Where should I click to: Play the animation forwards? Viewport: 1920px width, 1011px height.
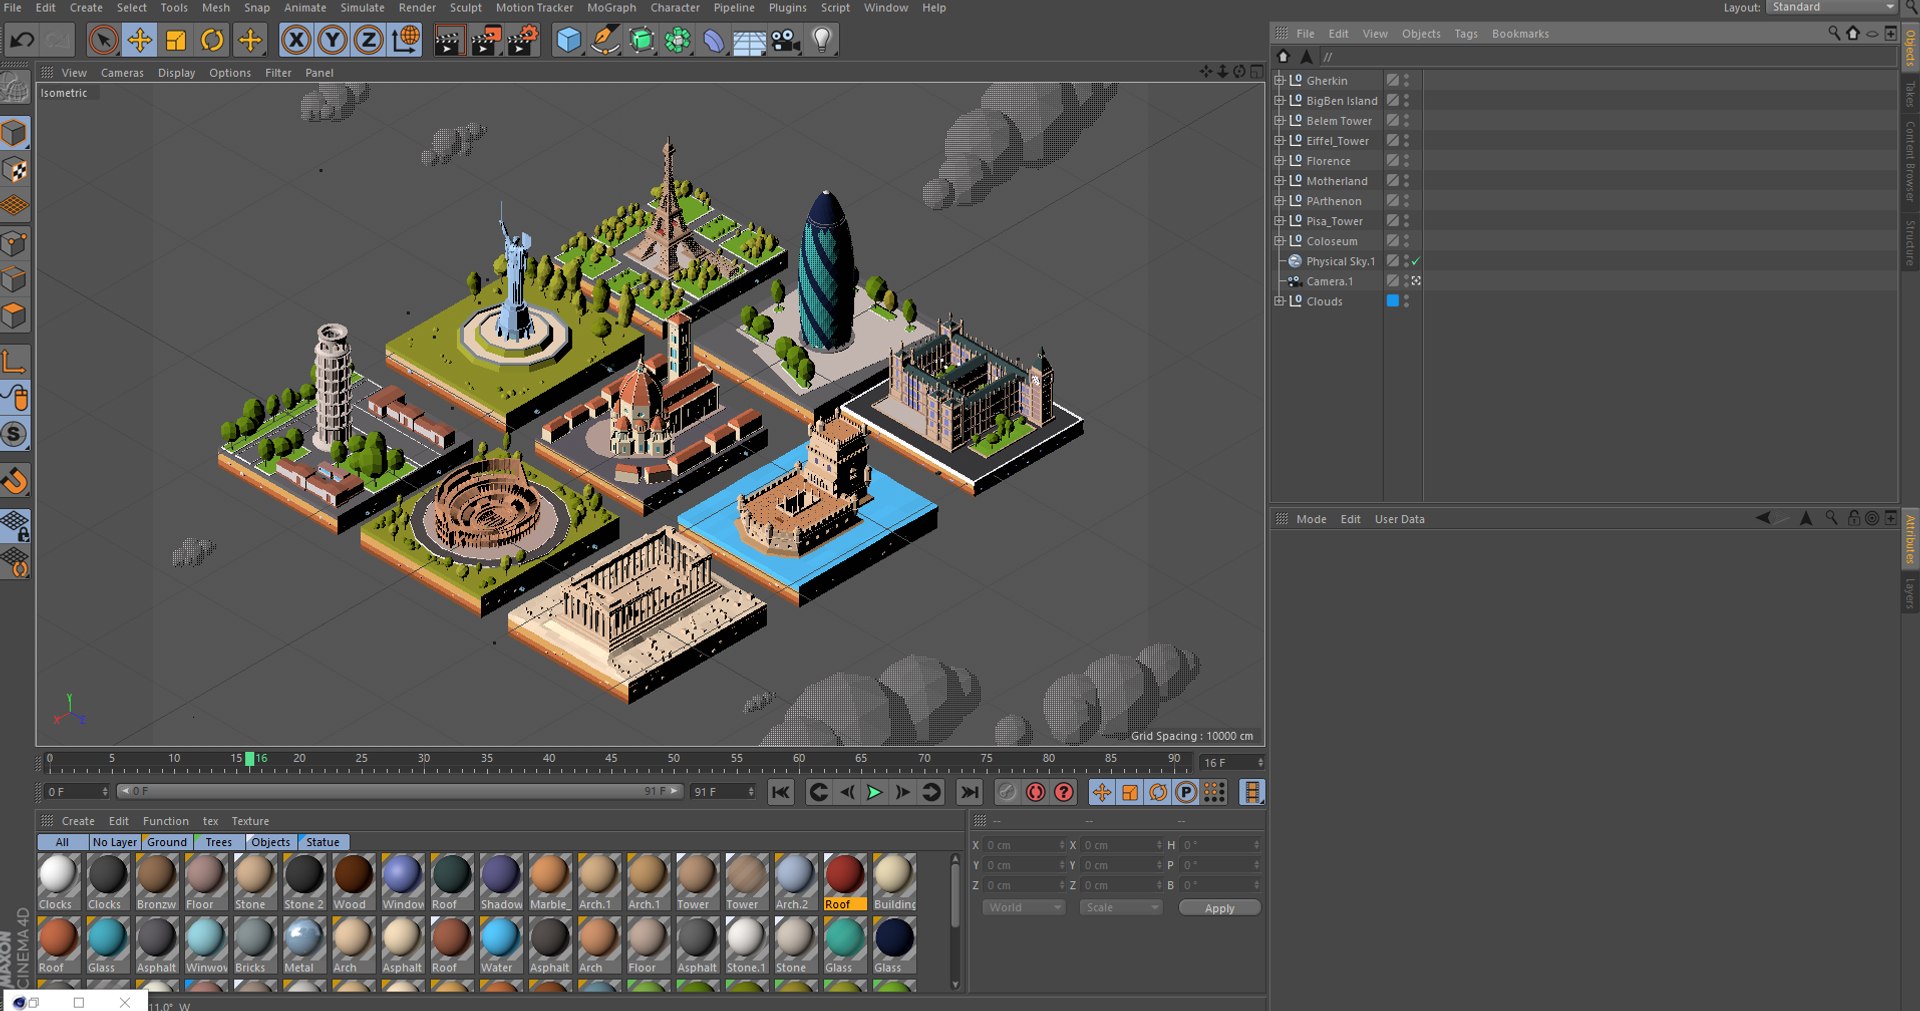click(x=874, y=792)
